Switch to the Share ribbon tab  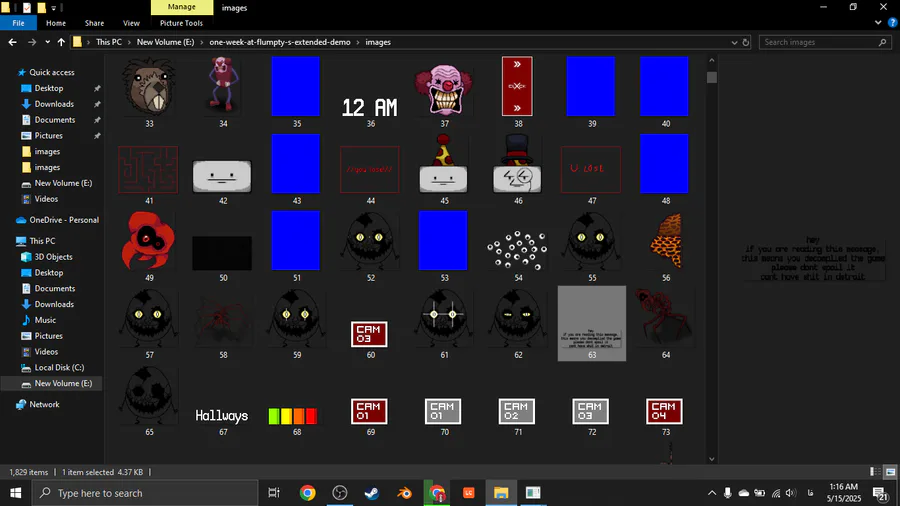pos(94,23)
